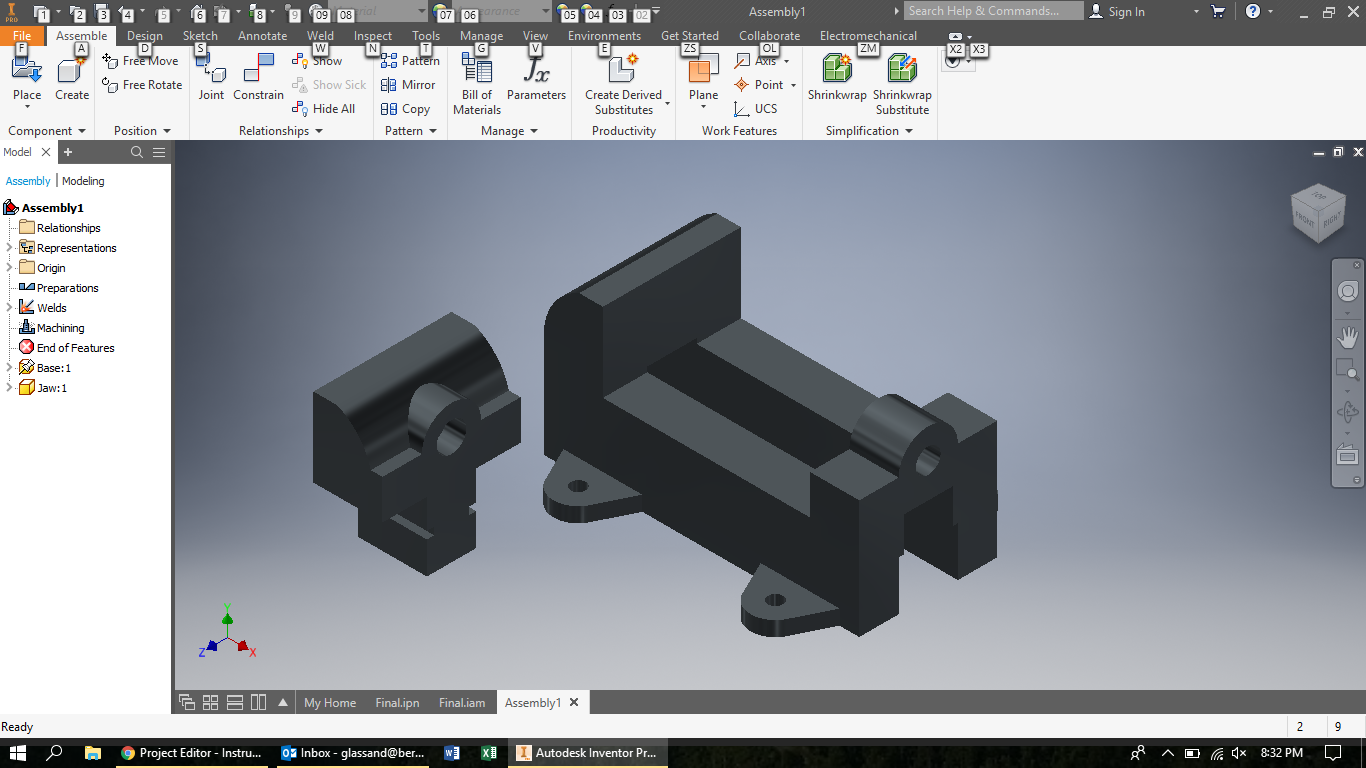This screenshot has height=768, width=1366.
Task: Click the shopping cart icon in title bar
Action: click(1217, 11)
